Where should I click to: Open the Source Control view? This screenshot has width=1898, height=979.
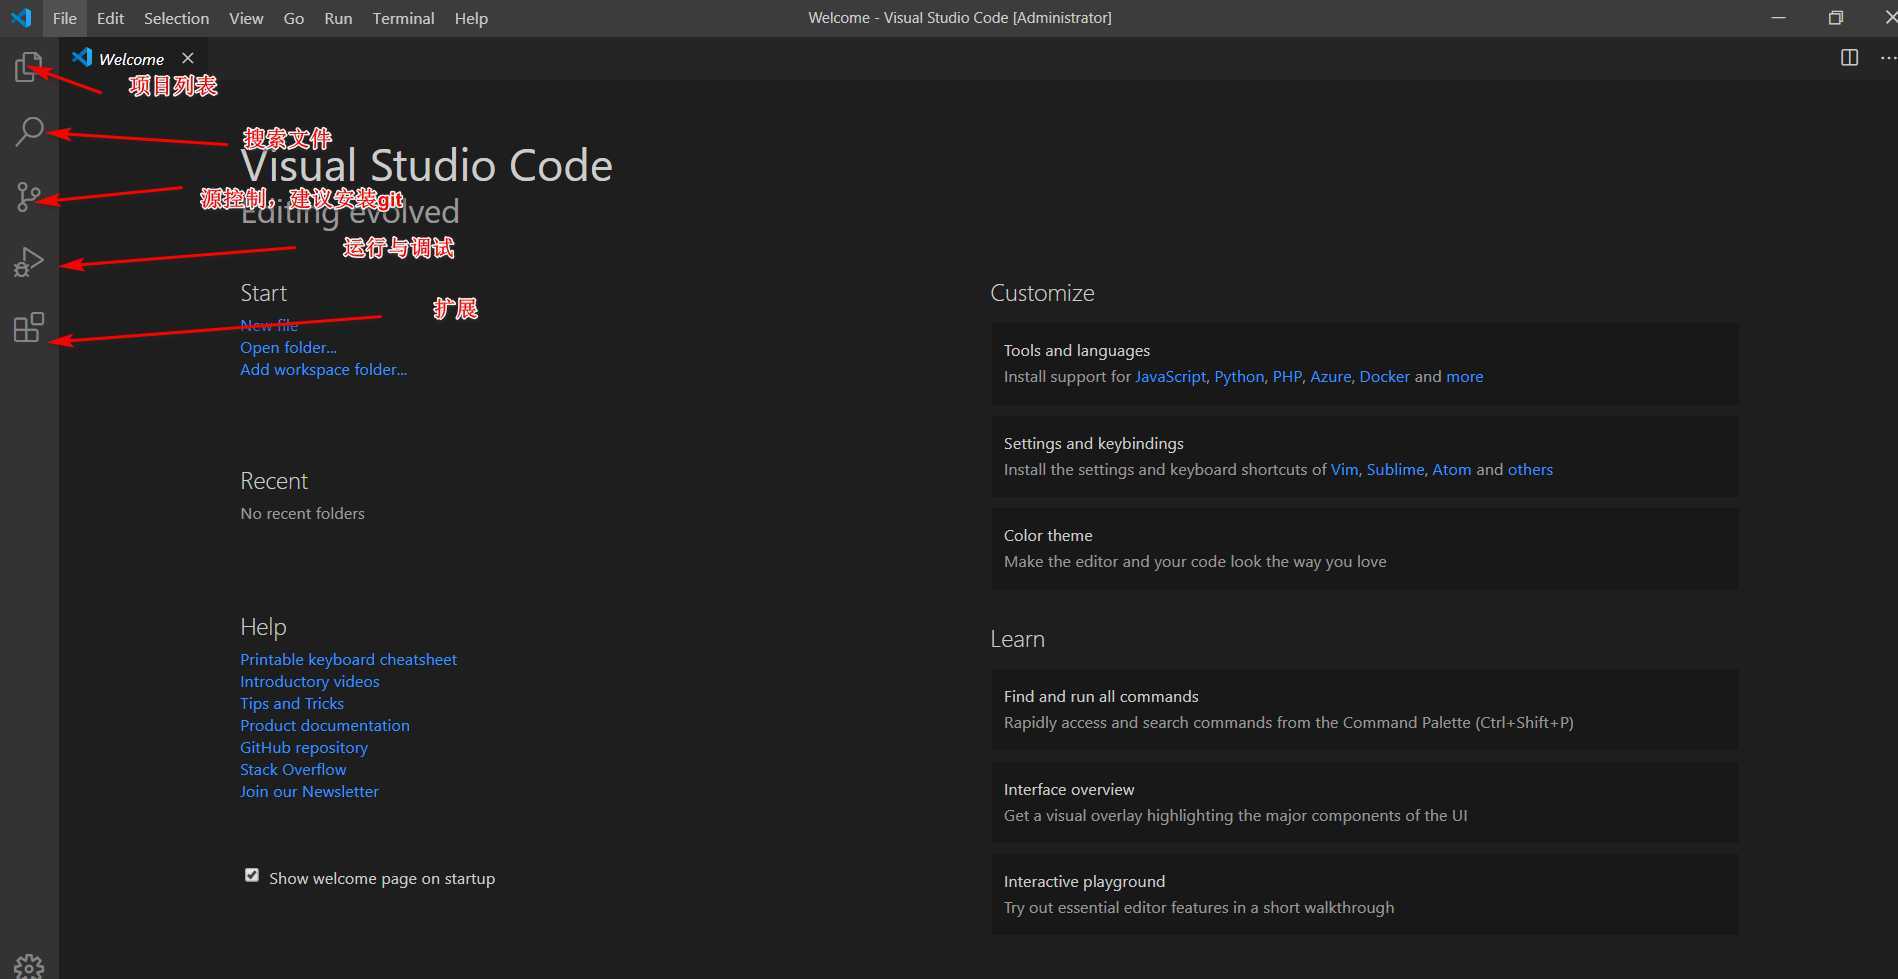point(29,197)
